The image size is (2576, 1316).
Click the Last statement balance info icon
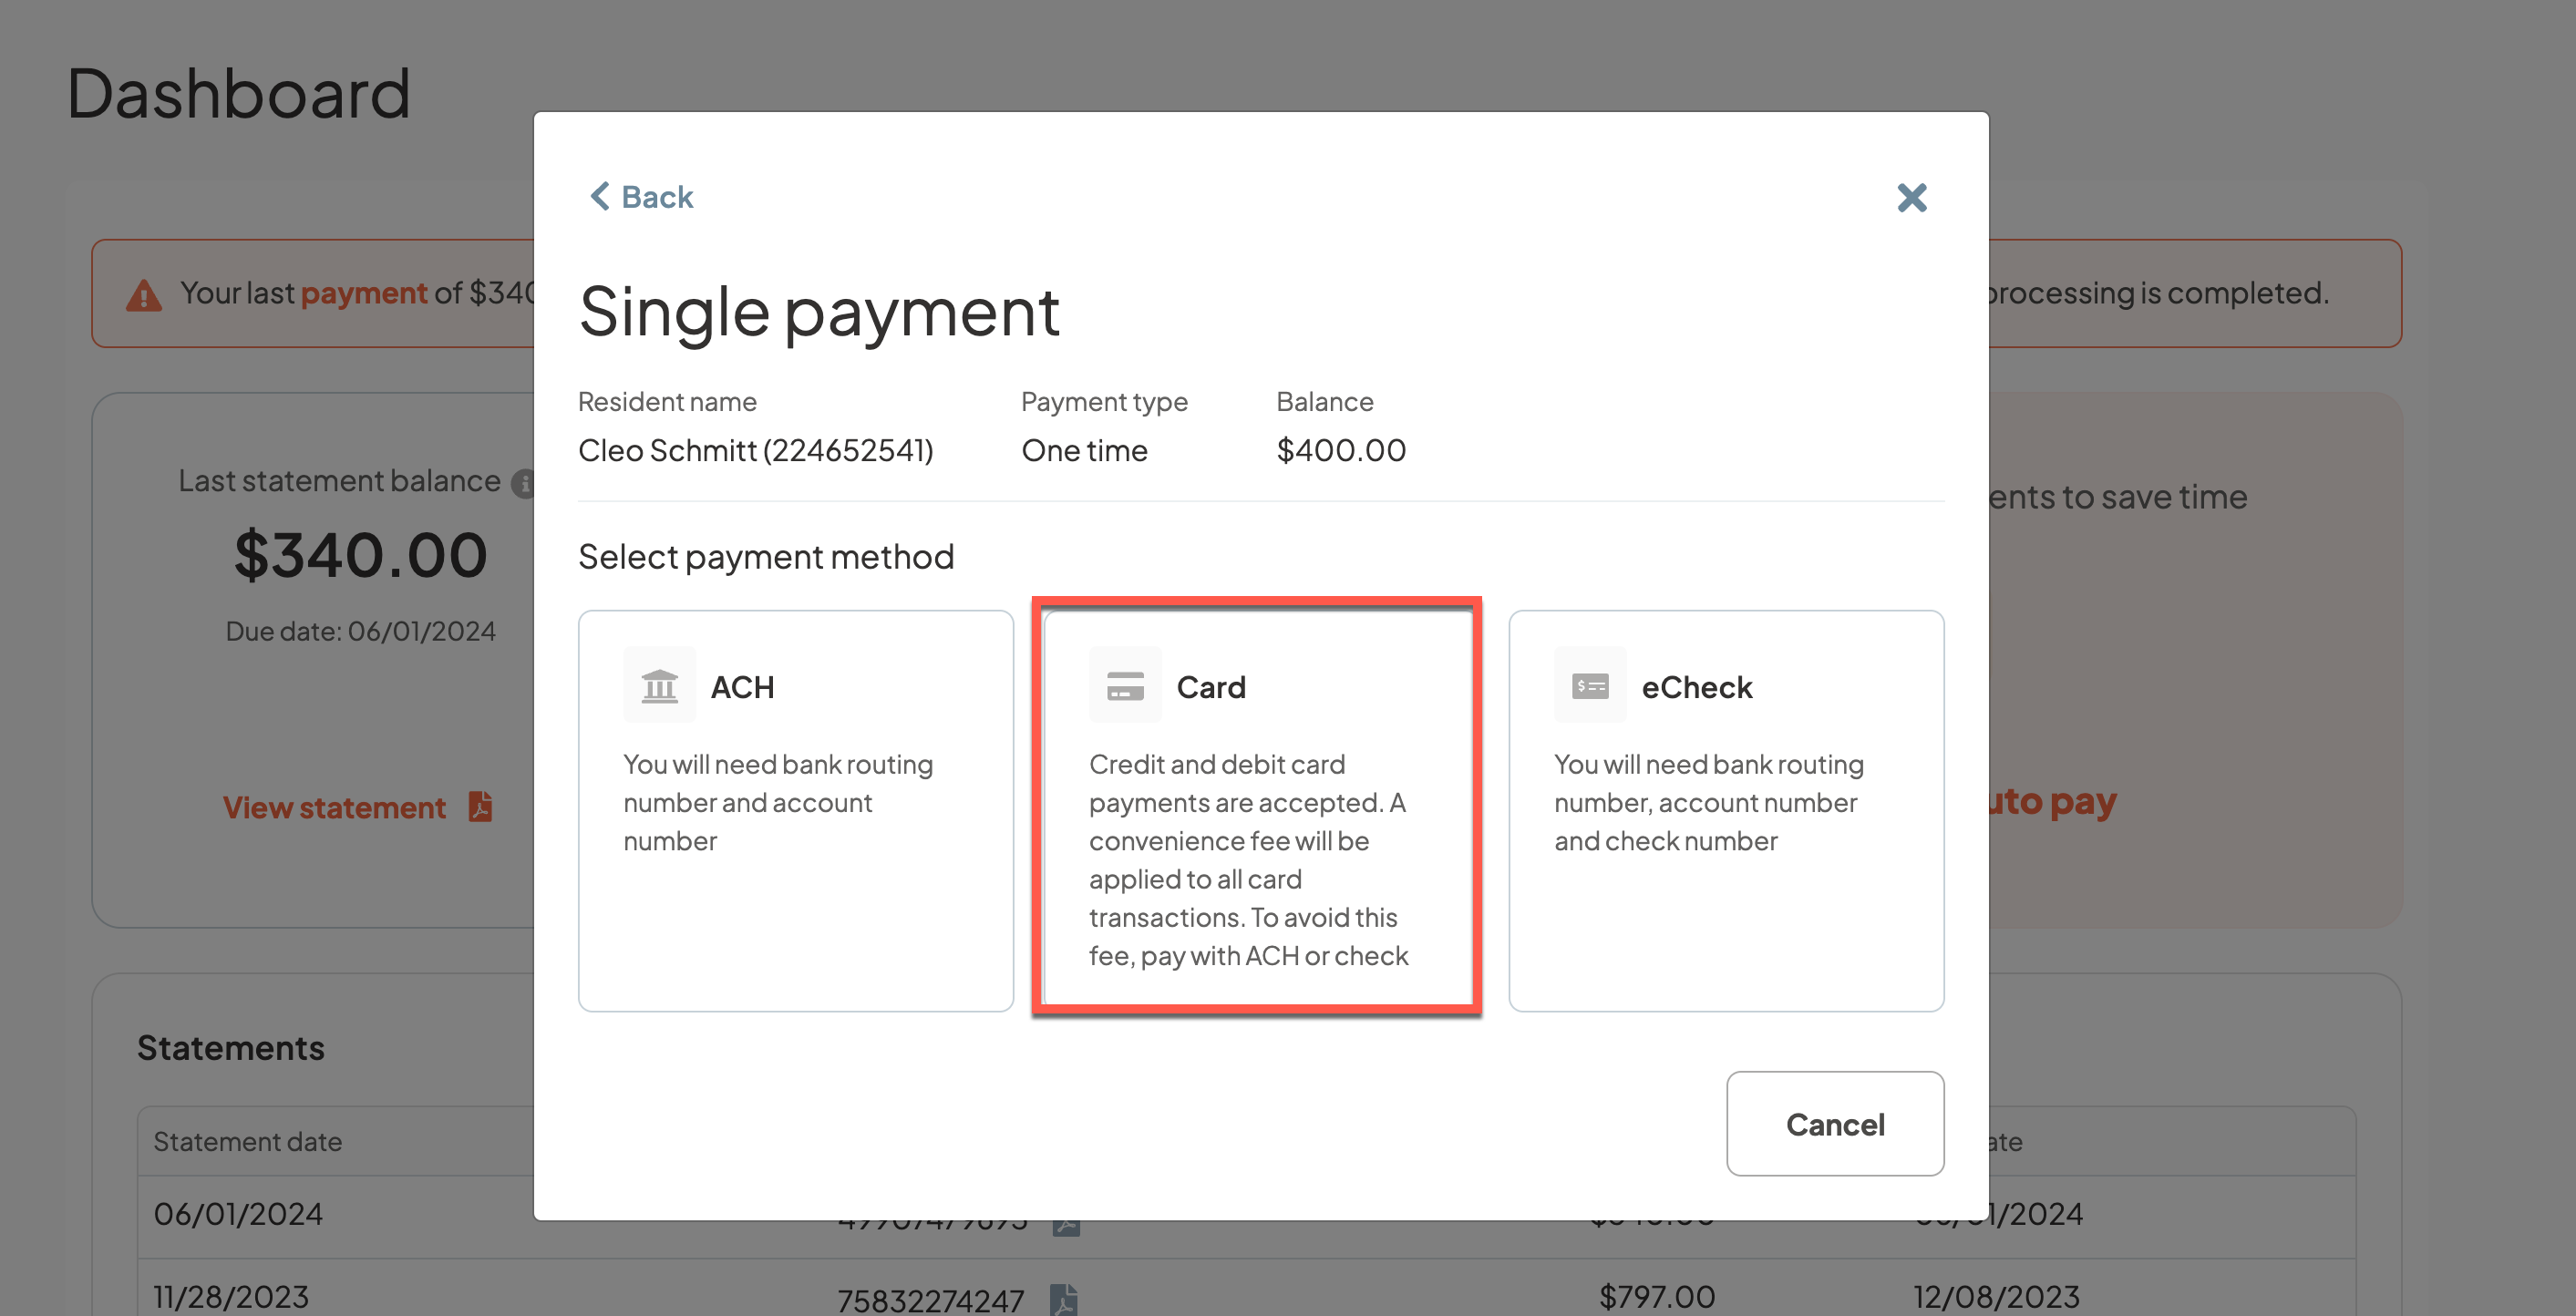point(524,483)
